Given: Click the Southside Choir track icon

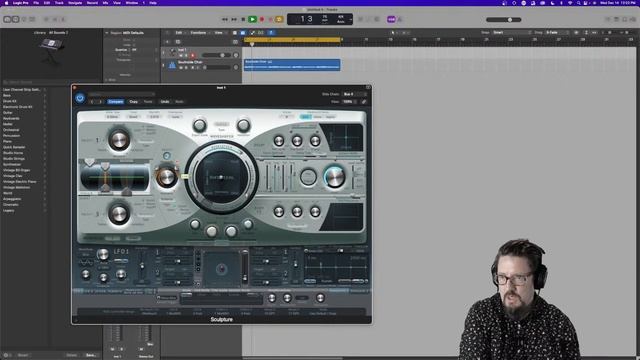Looking at the screenshot, I should [x=172, y=65].
